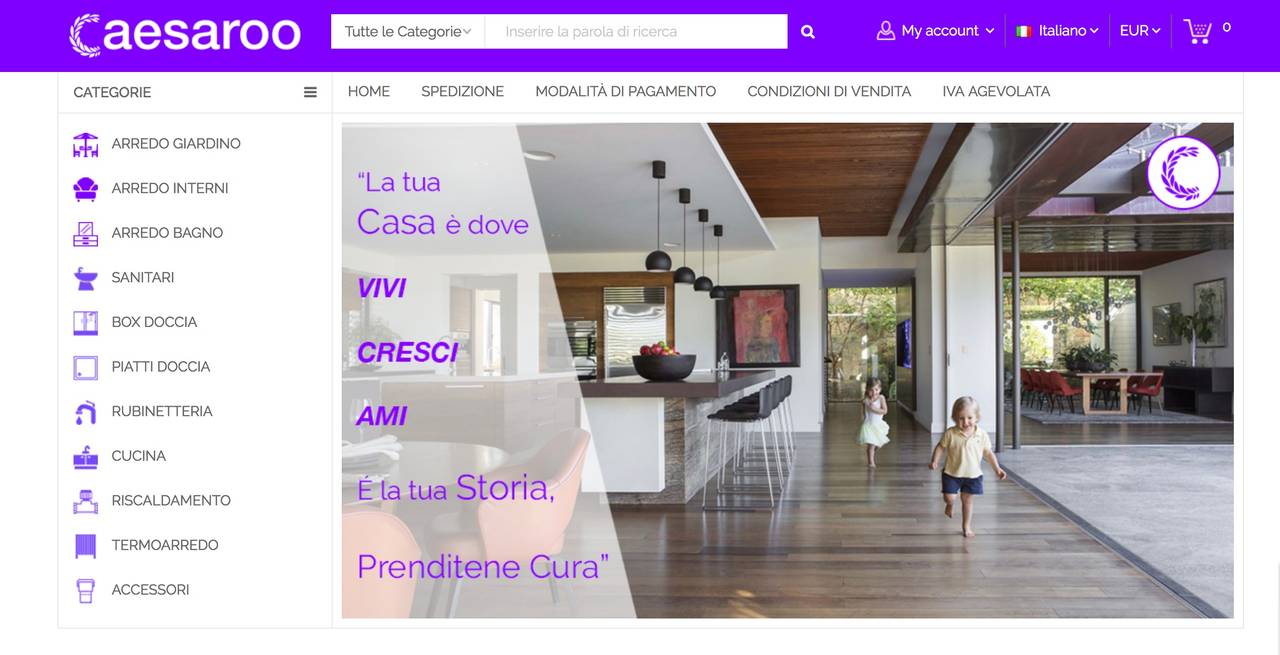1280x655 pixels.
Task: Open the Modalità di Pagamento page
Action: click(x=626, y=91)
